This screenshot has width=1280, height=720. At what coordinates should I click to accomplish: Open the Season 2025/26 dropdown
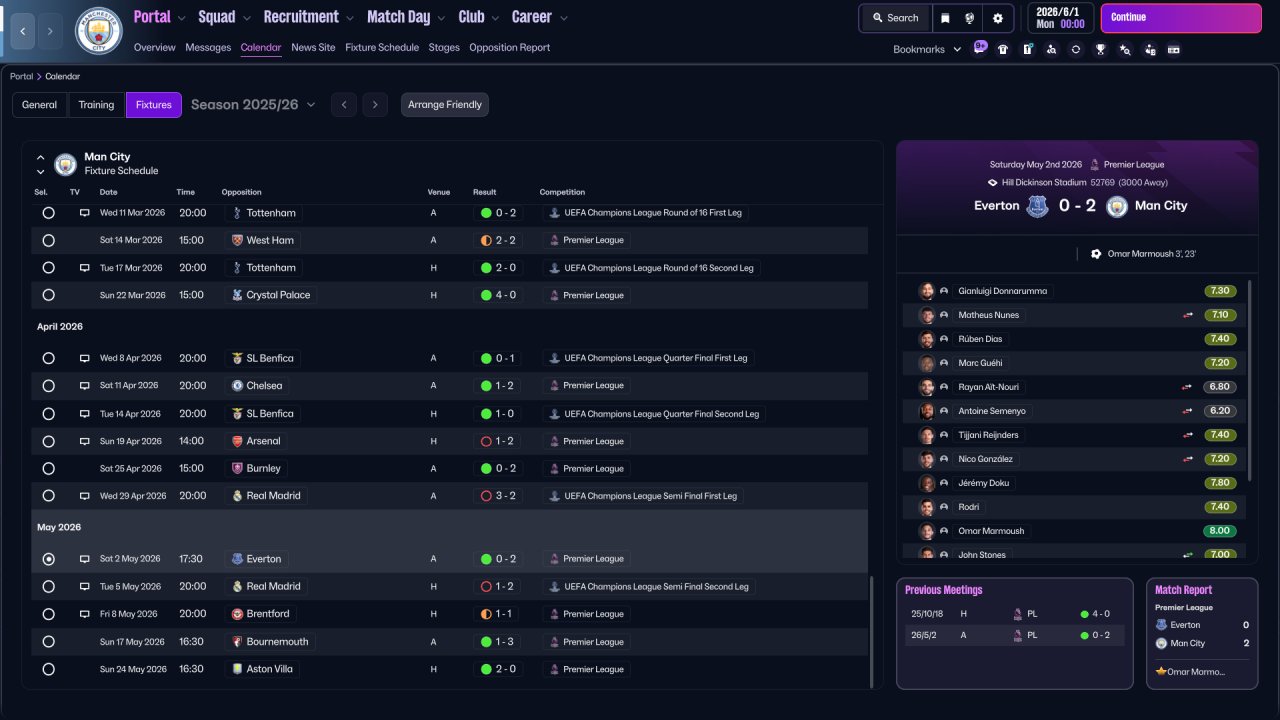(253, 104)
